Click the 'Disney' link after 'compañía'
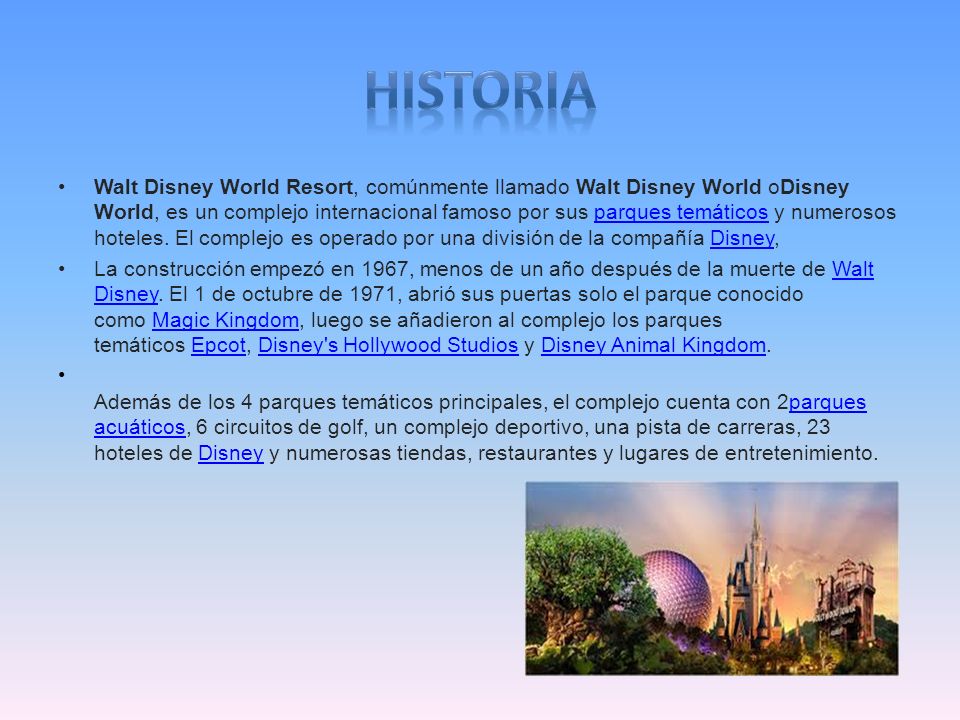This screenshot has height=720, width=960. (742, 238)
